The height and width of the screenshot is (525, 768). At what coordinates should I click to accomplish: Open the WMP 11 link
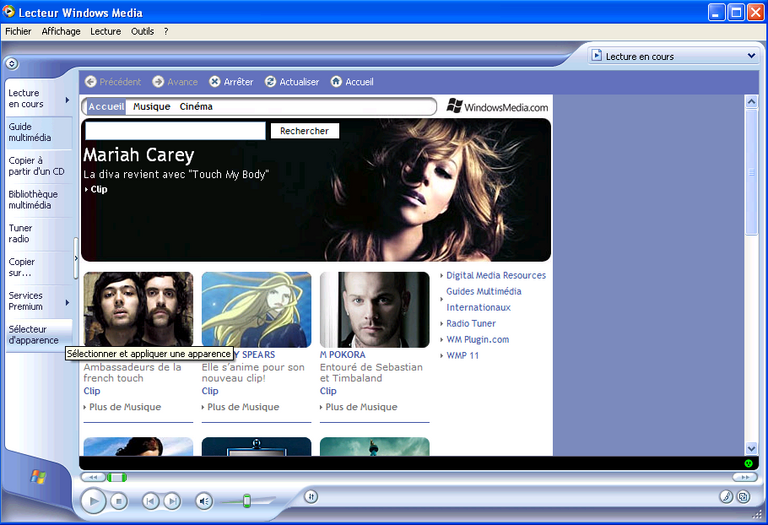point(462,356)
